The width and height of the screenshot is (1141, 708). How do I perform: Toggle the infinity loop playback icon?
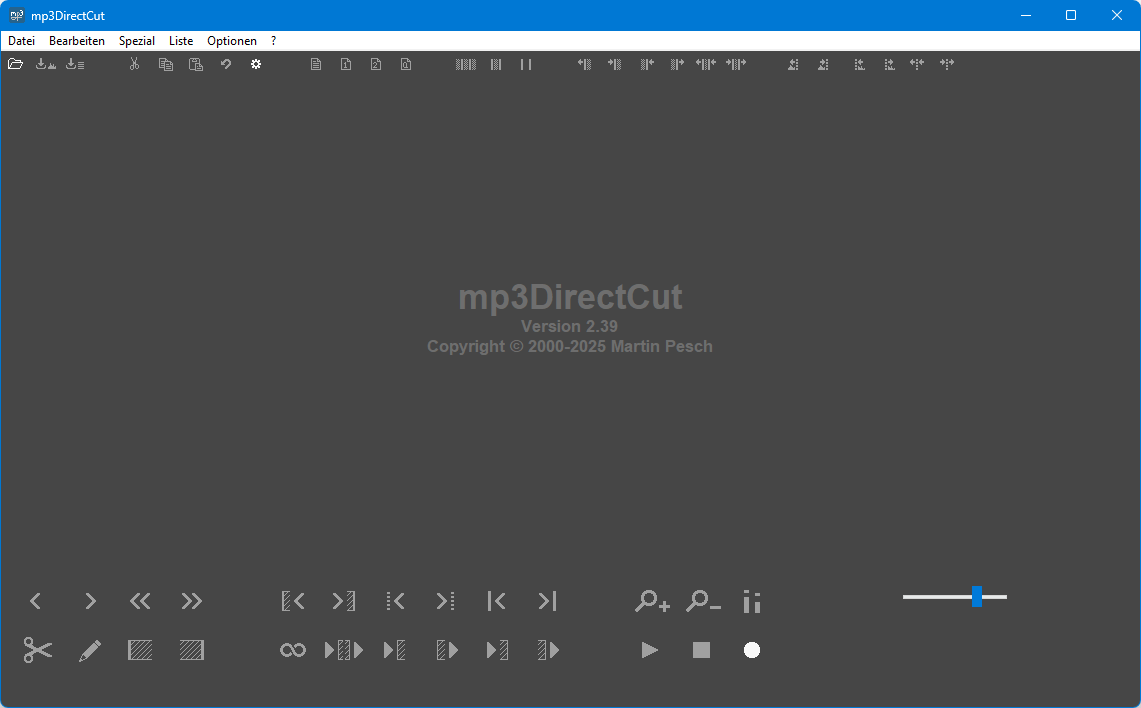(292, 650)
